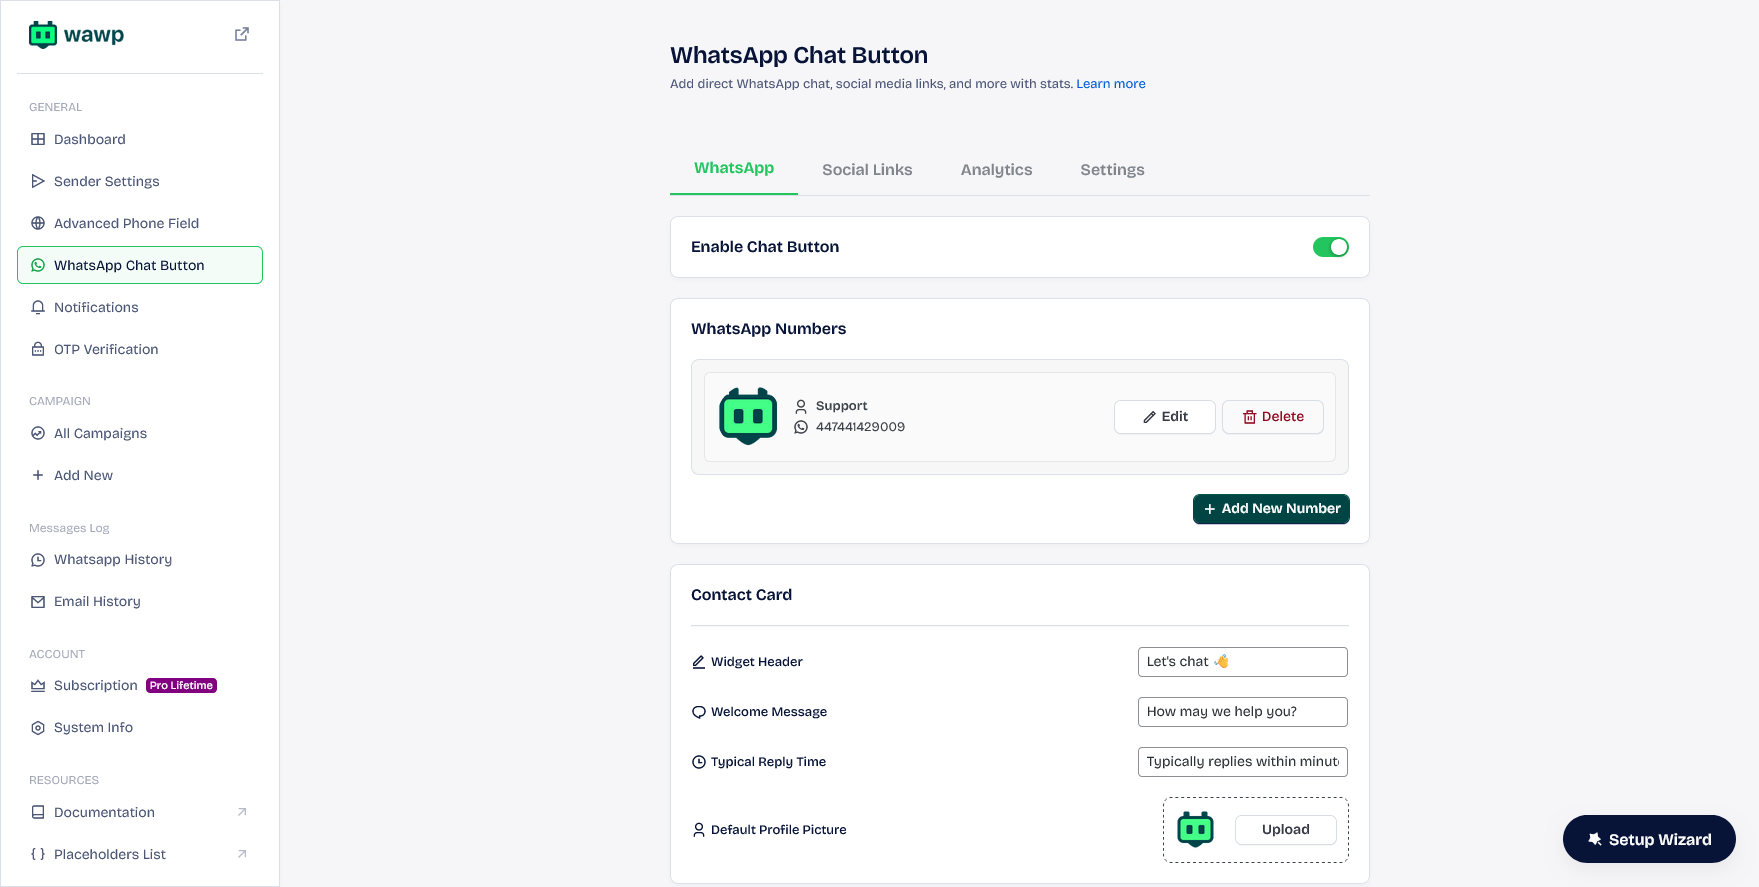
Task: Click Placeholders List external arrow icon
Action: point(242,854)
